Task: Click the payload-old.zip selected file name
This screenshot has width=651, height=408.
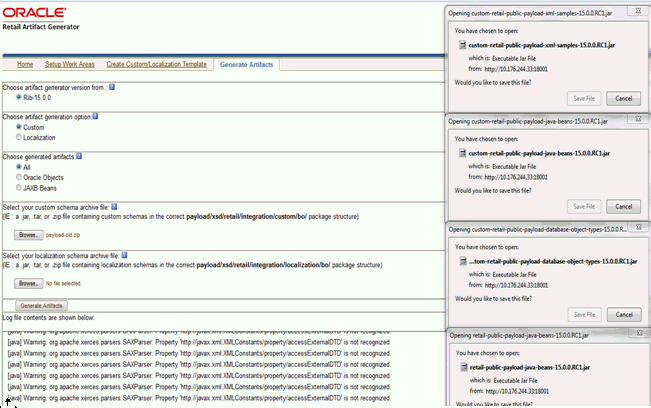Action: pos(63,235)
